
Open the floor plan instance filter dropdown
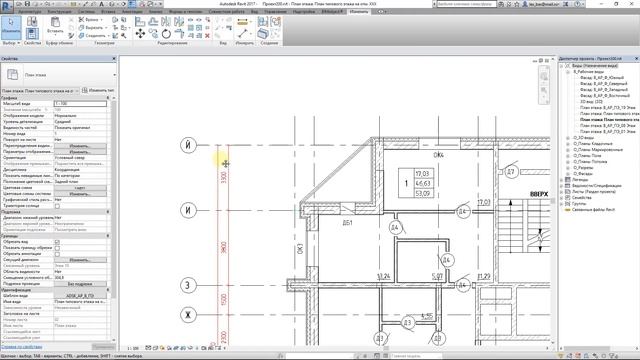click(x=40, y=91)
